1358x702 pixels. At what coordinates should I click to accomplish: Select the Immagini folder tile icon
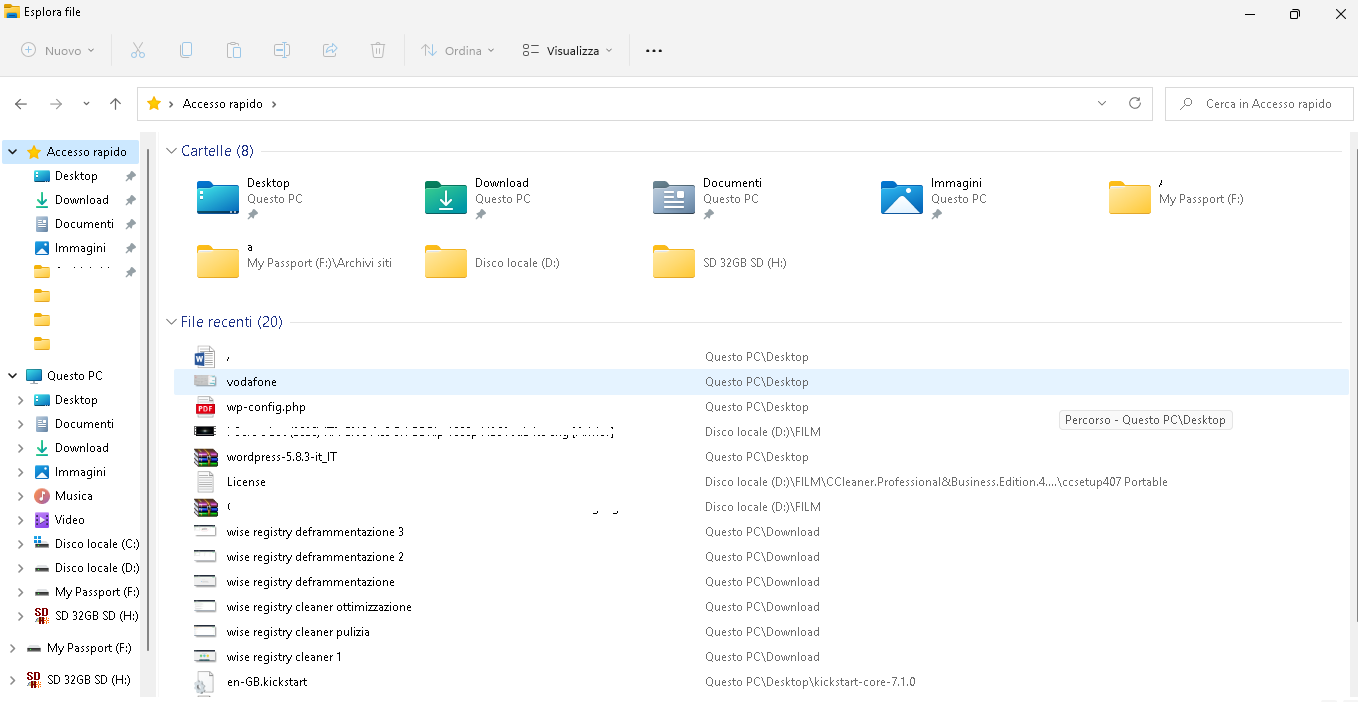point(902,198)
